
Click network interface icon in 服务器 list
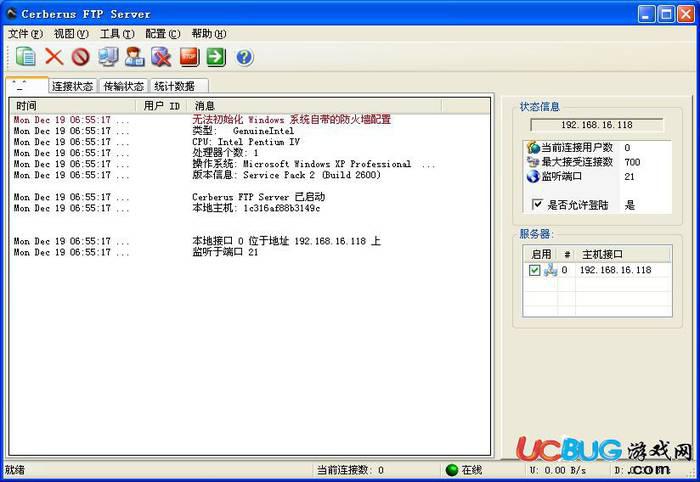[550, 270]
